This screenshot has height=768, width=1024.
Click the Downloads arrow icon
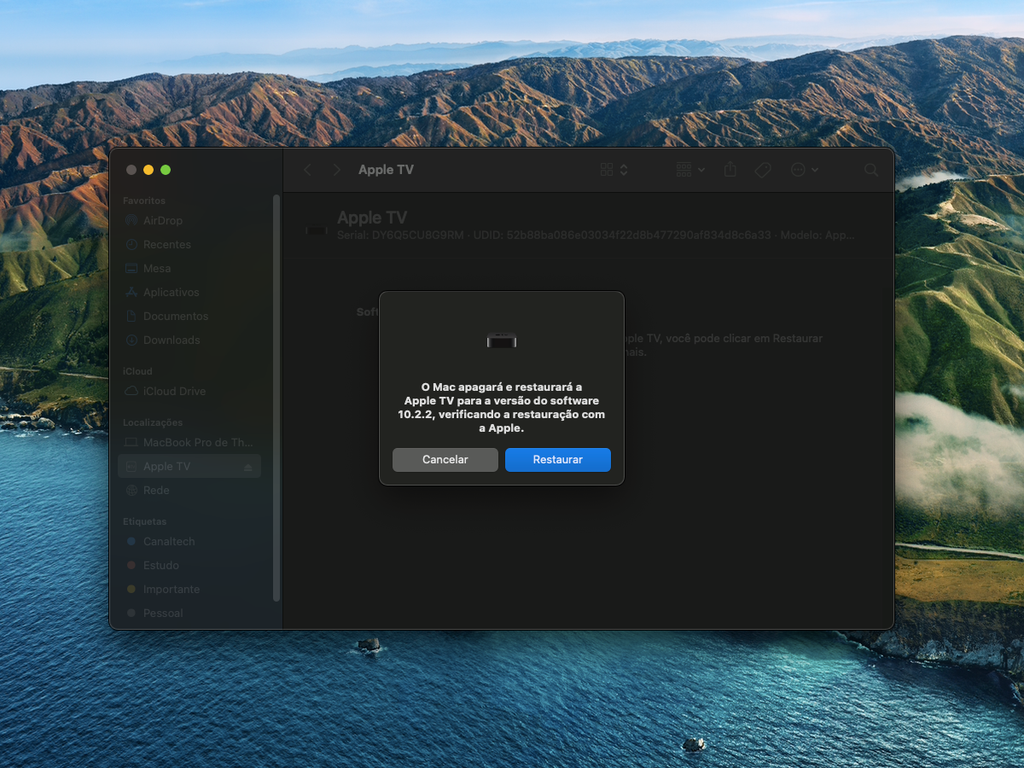pos(131,340)
